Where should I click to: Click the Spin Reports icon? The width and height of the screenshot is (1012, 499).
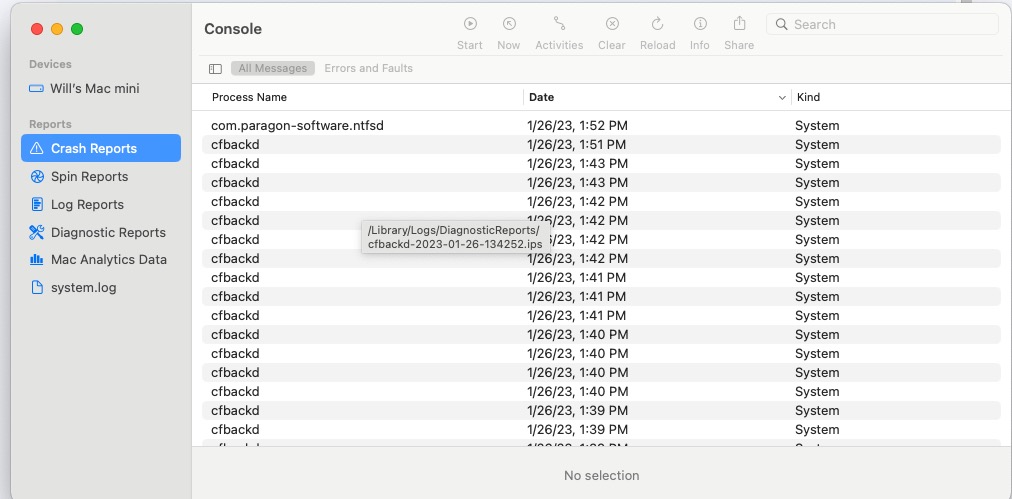pos(37,176)
